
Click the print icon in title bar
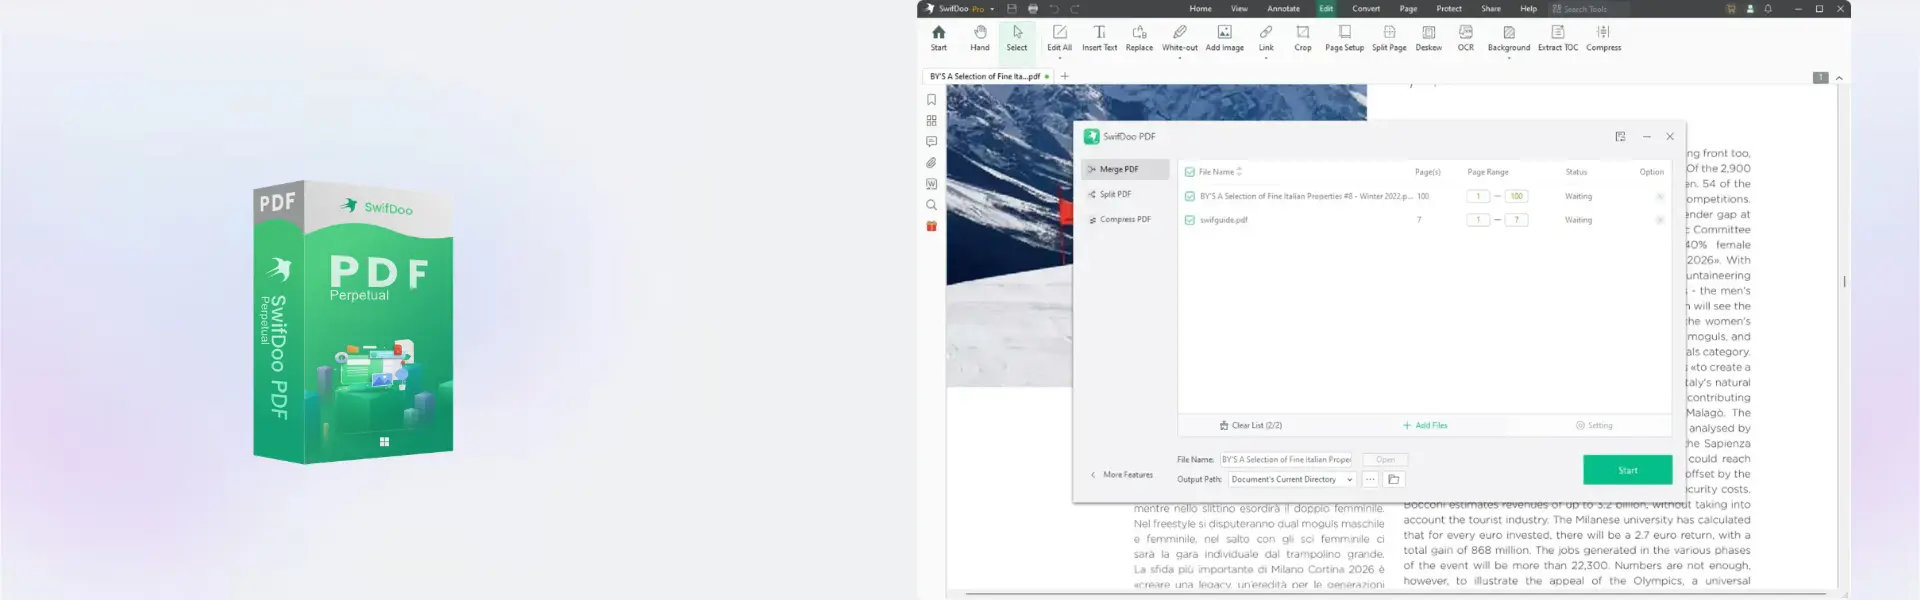tap(1033, 9)
